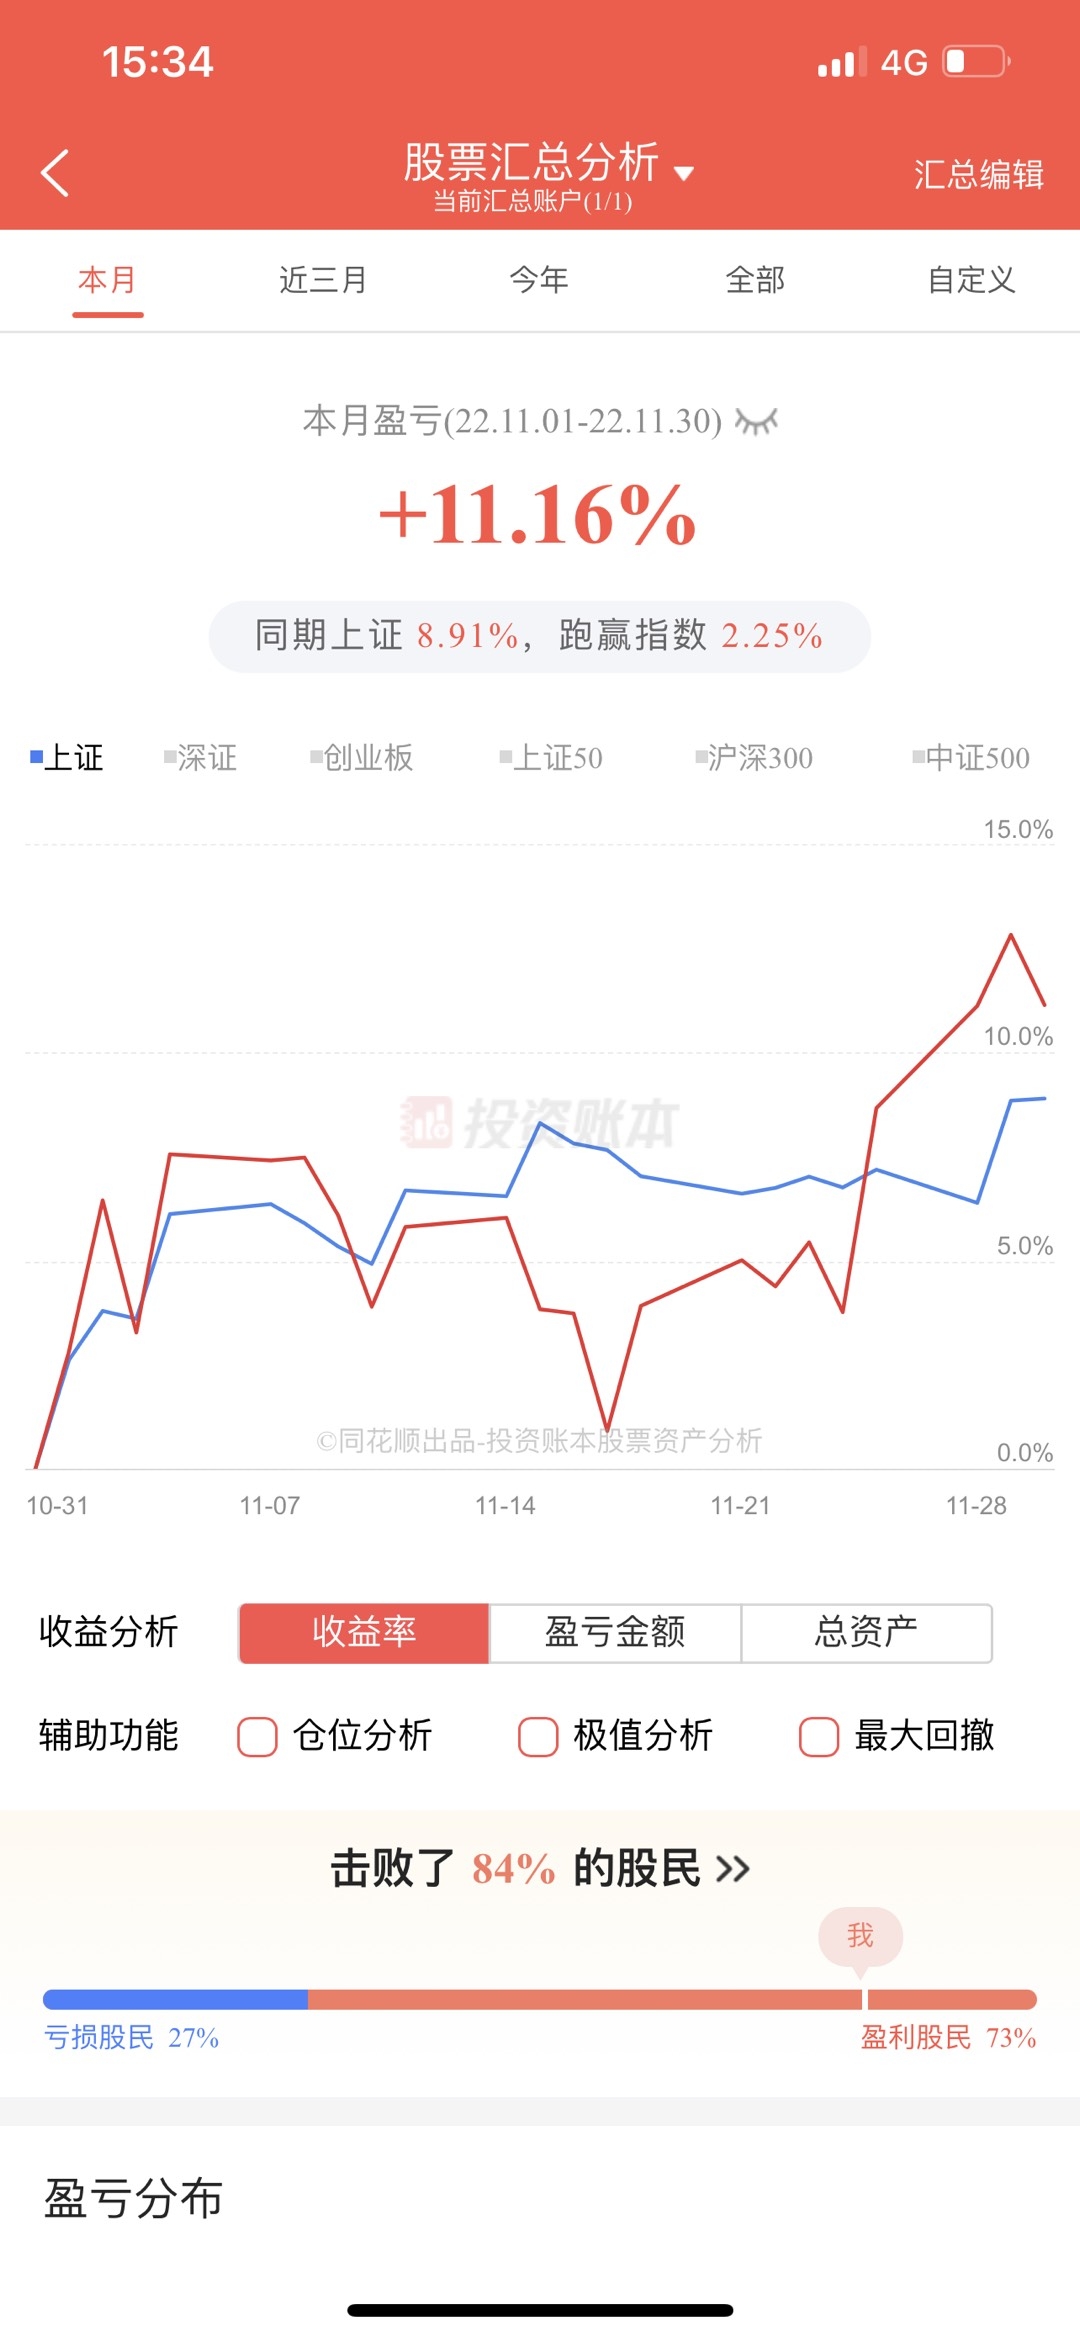Tap the 我 position marker bubble
This screenshot has width=1080, height=2337.
[x=860, y=1937]
